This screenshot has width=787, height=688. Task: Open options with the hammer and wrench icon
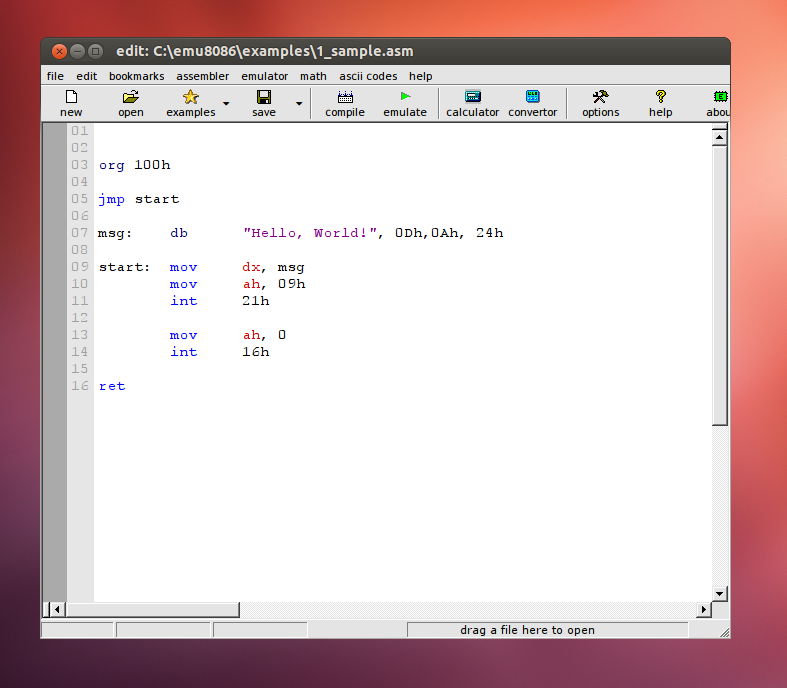pos(600,96)
